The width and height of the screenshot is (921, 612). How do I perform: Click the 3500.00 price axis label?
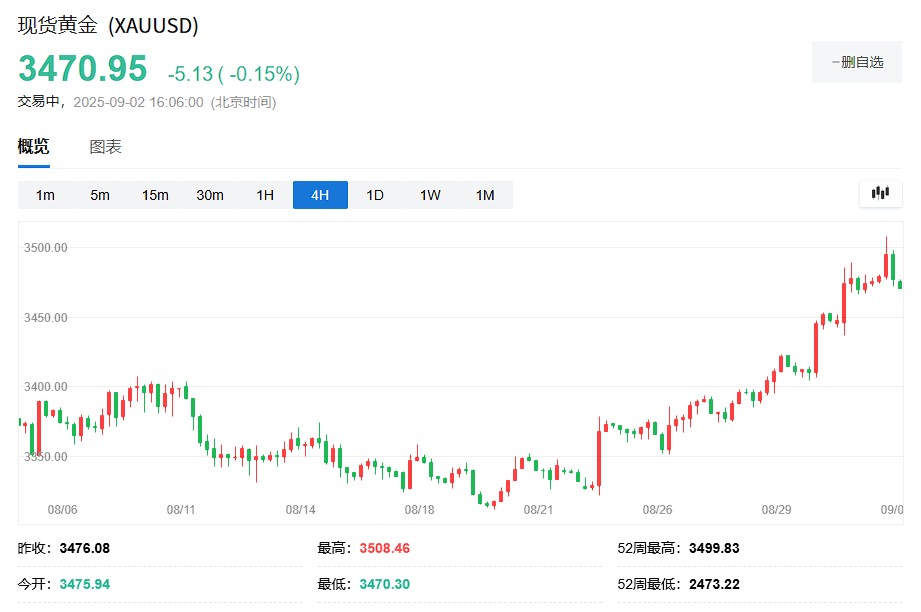click(x=46, y=248)
